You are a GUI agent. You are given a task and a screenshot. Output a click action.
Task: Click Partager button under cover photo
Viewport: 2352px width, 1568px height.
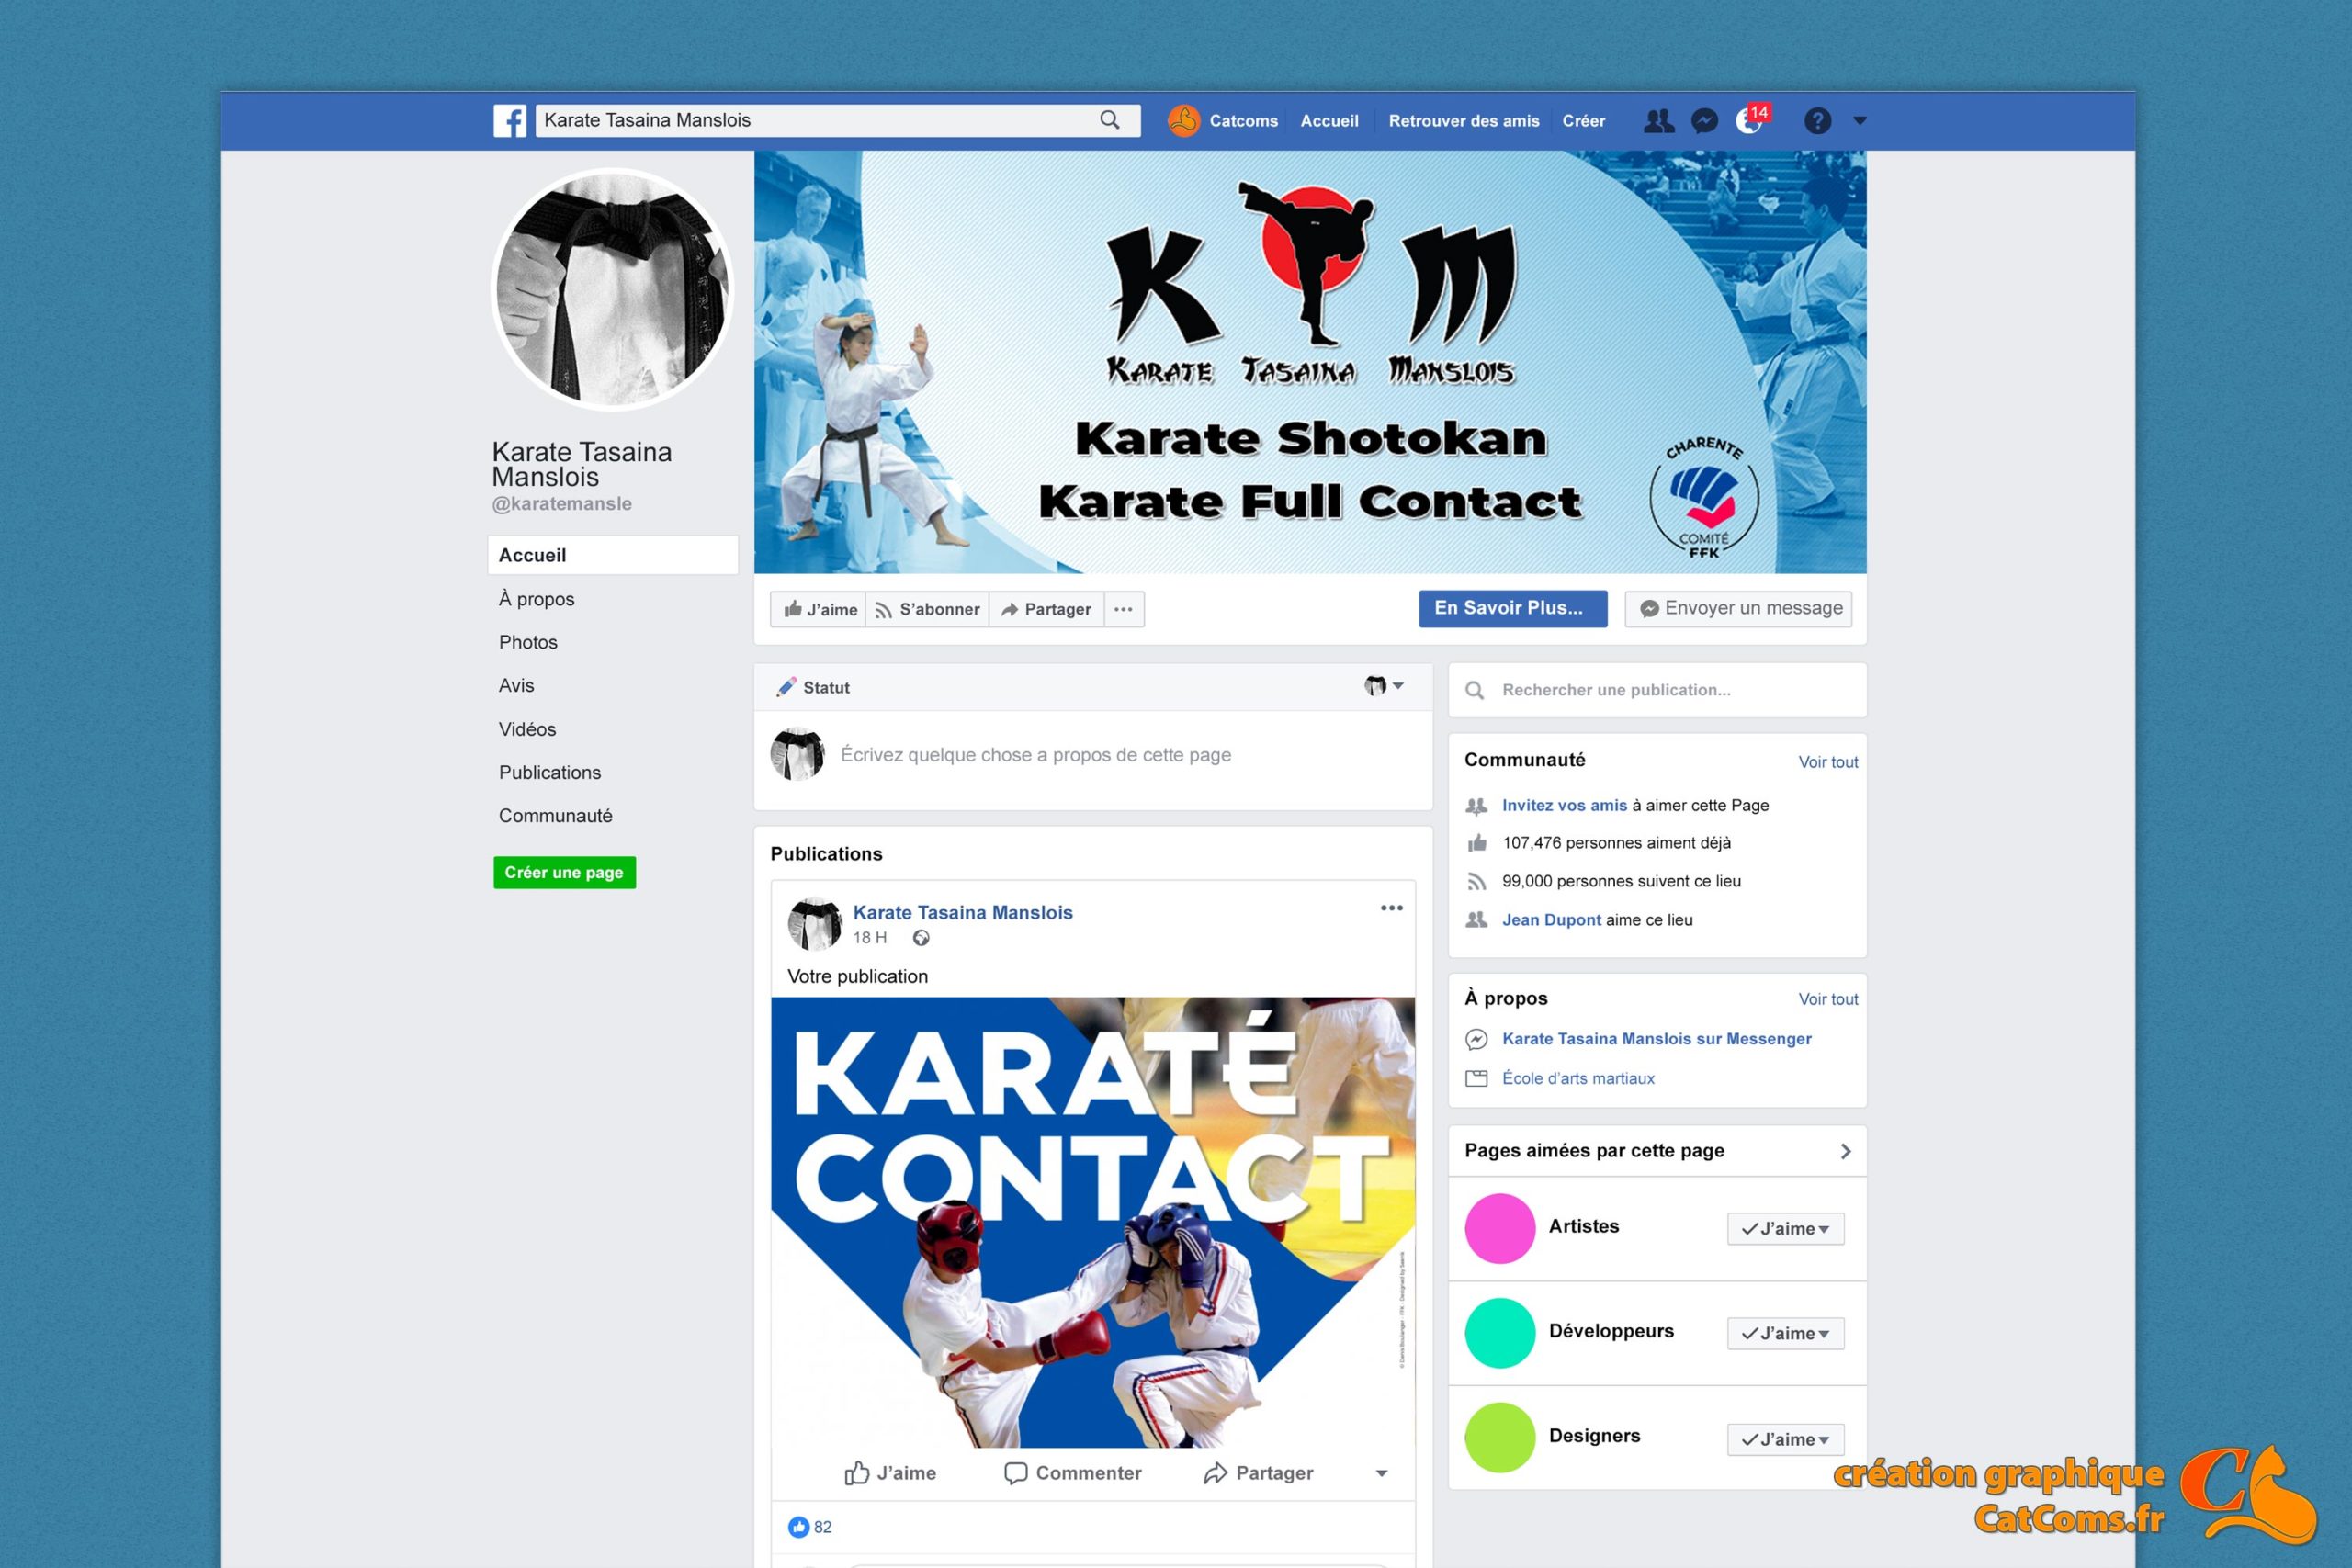[x=1046, y=609]
